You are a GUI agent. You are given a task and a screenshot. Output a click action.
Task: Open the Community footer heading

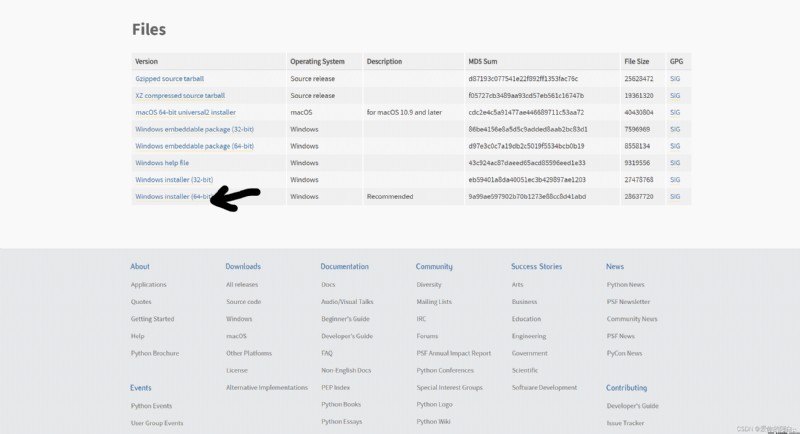(434, 266)
